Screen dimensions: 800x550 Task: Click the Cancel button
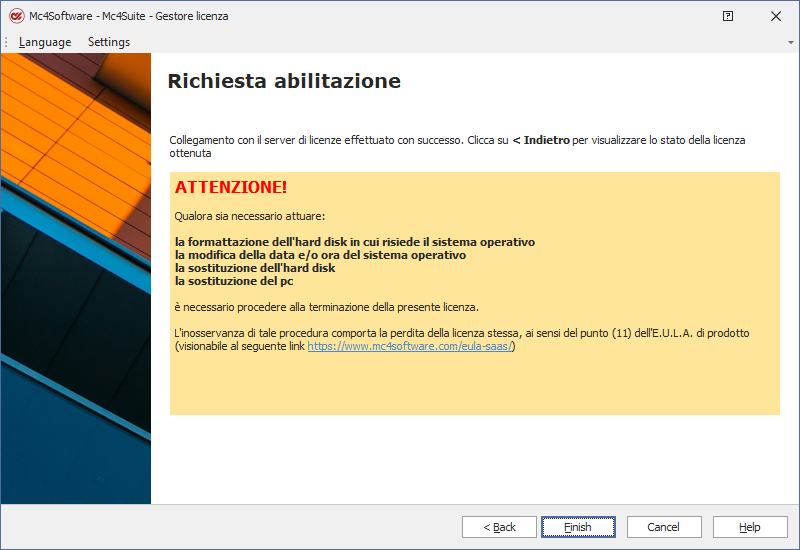(x=663, y=527)
